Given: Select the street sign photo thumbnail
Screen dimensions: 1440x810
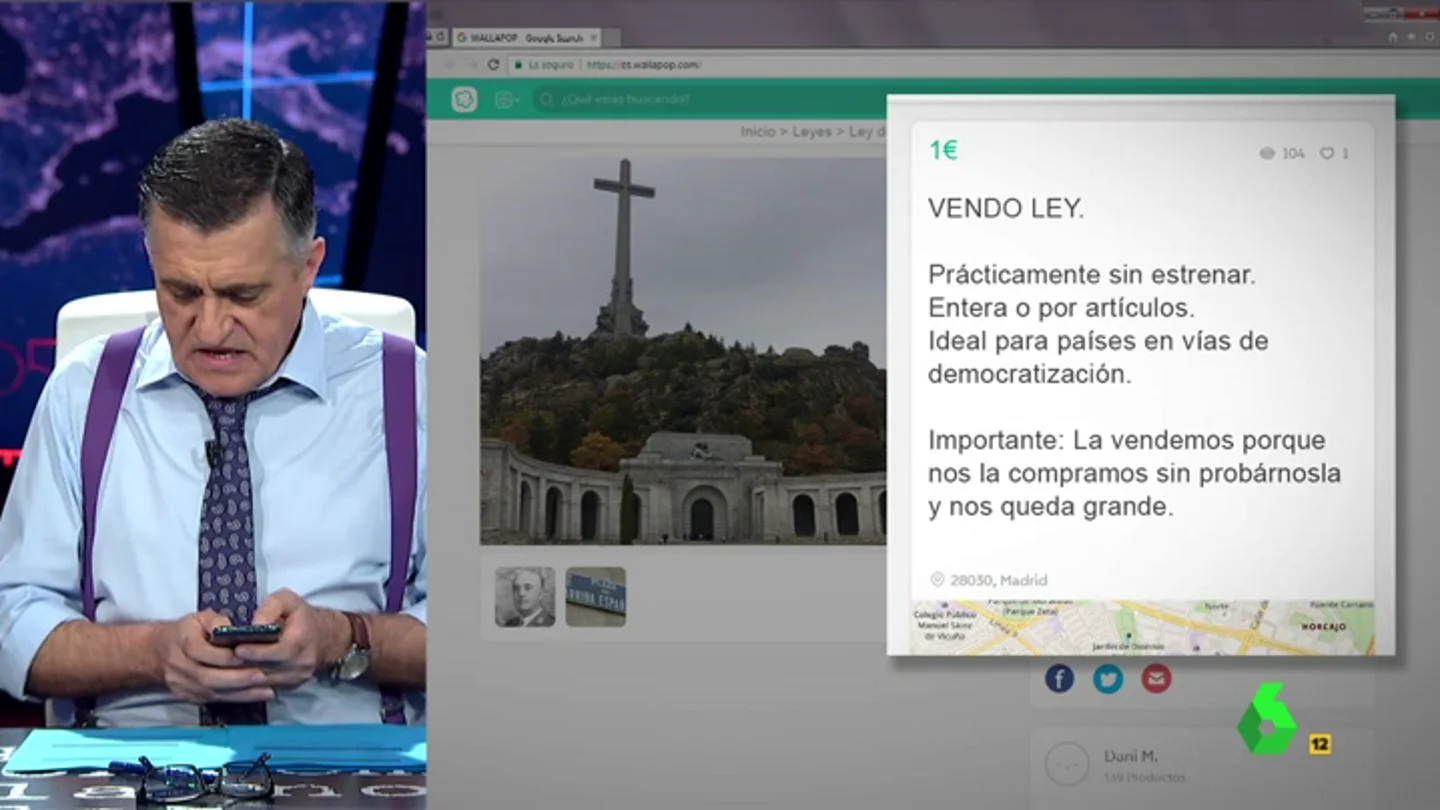Looking at the screenshot, I should click(x=596, y=597).
